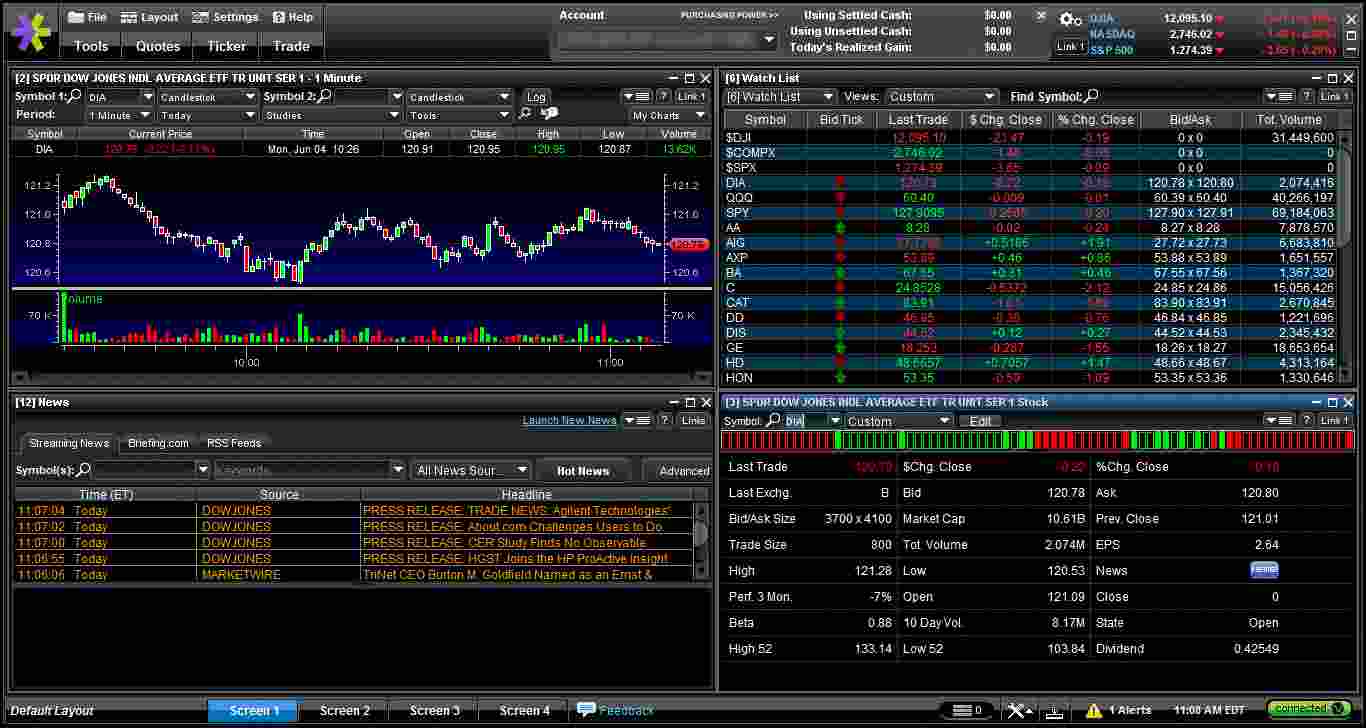Viewport: 1366px width, 728px height.
Task: Open the Settings menu
Action: 225,17
